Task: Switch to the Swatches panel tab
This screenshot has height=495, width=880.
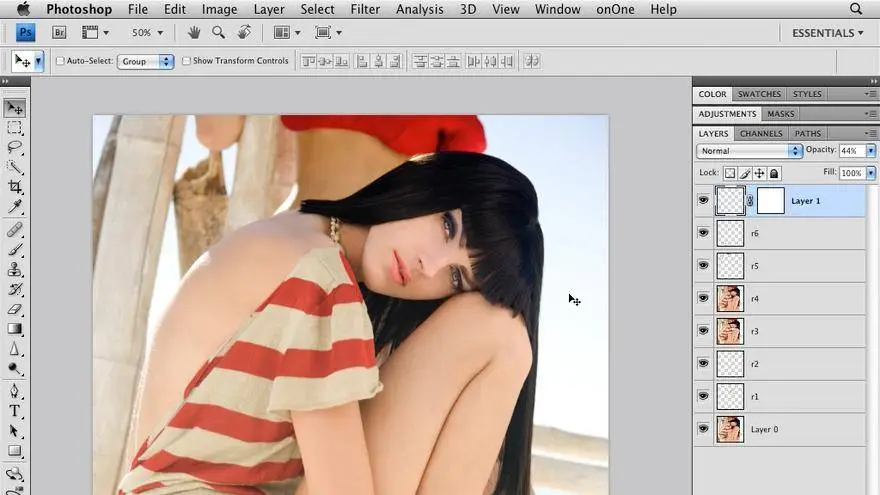Action: pyautogui.click(x=759, y=94)
